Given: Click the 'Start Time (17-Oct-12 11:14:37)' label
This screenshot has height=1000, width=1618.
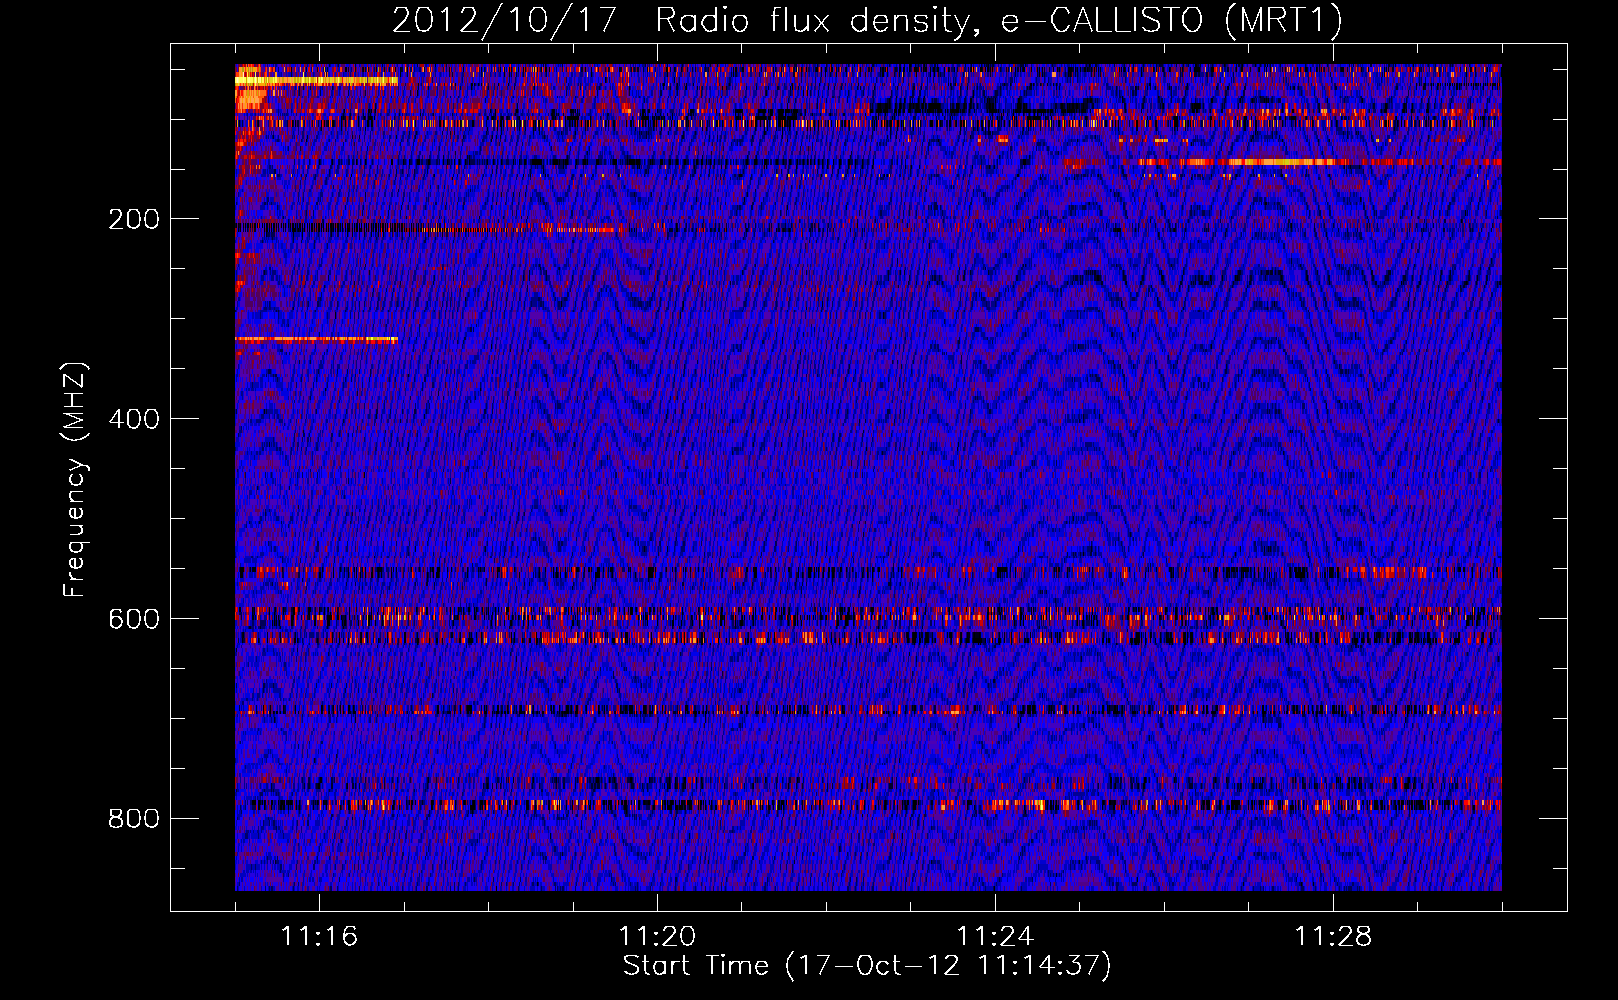Looking at the screenshot, I should coord(867,966).
